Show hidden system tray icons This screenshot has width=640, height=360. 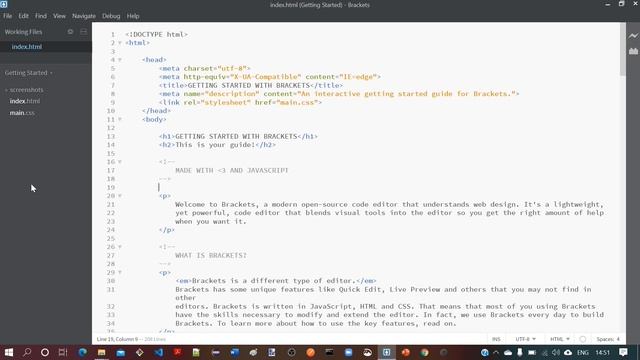click(496, 352)
